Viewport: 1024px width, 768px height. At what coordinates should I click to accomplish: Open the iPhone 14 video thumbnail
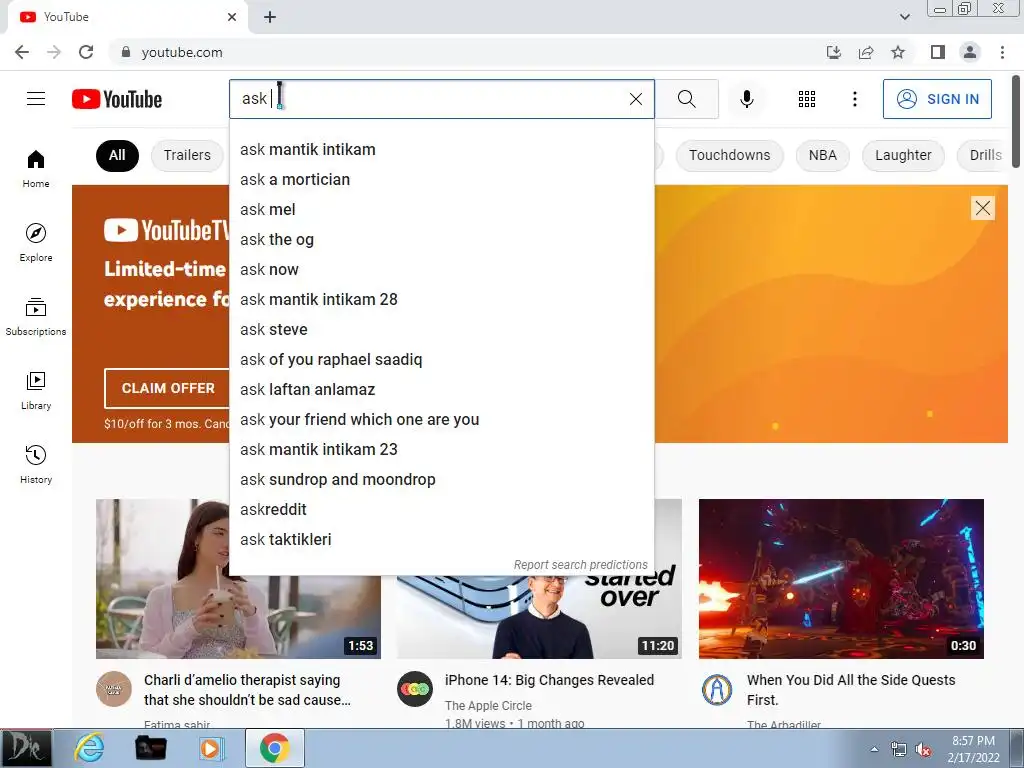[539, 616]
